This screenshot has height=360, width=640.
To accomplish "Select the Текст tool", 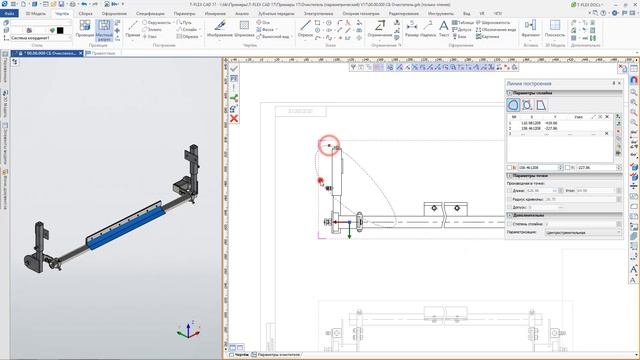I will pos(444,29).
